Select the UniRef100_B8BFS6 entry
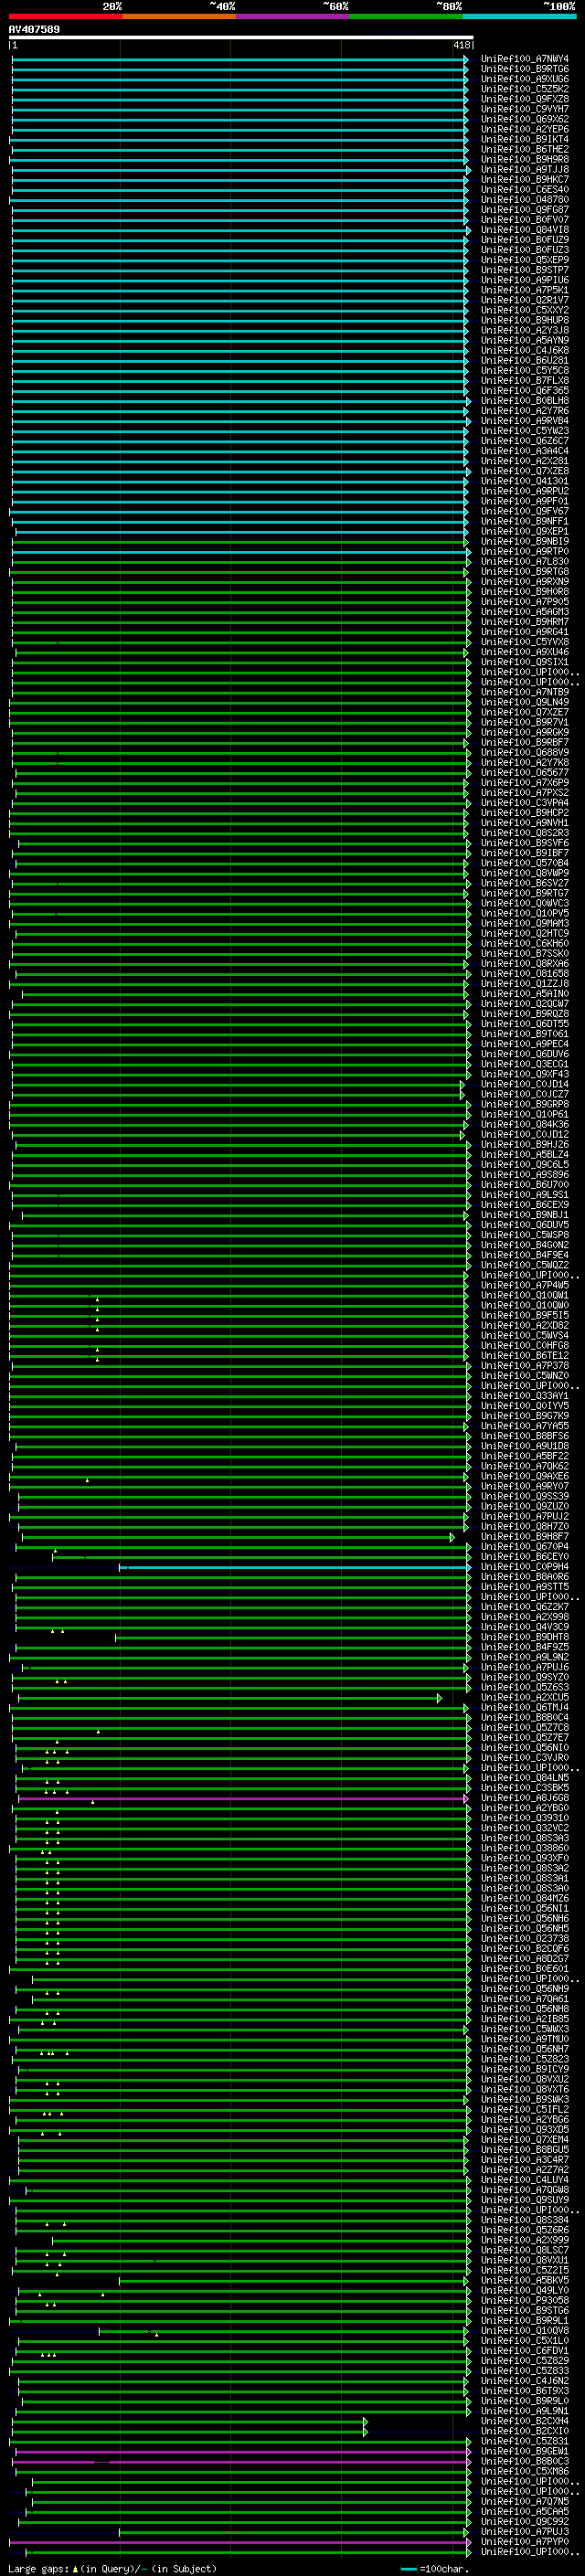Screen dimensions: 585x2576 click(x=525, y=1436)
